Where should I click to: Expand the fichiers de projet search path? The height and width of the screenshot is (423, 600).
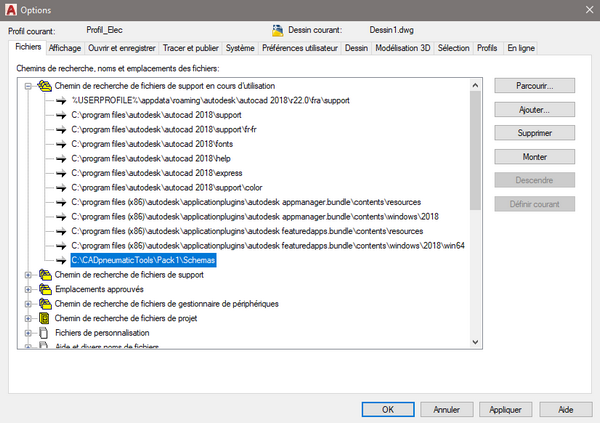[x=28, y=318]
